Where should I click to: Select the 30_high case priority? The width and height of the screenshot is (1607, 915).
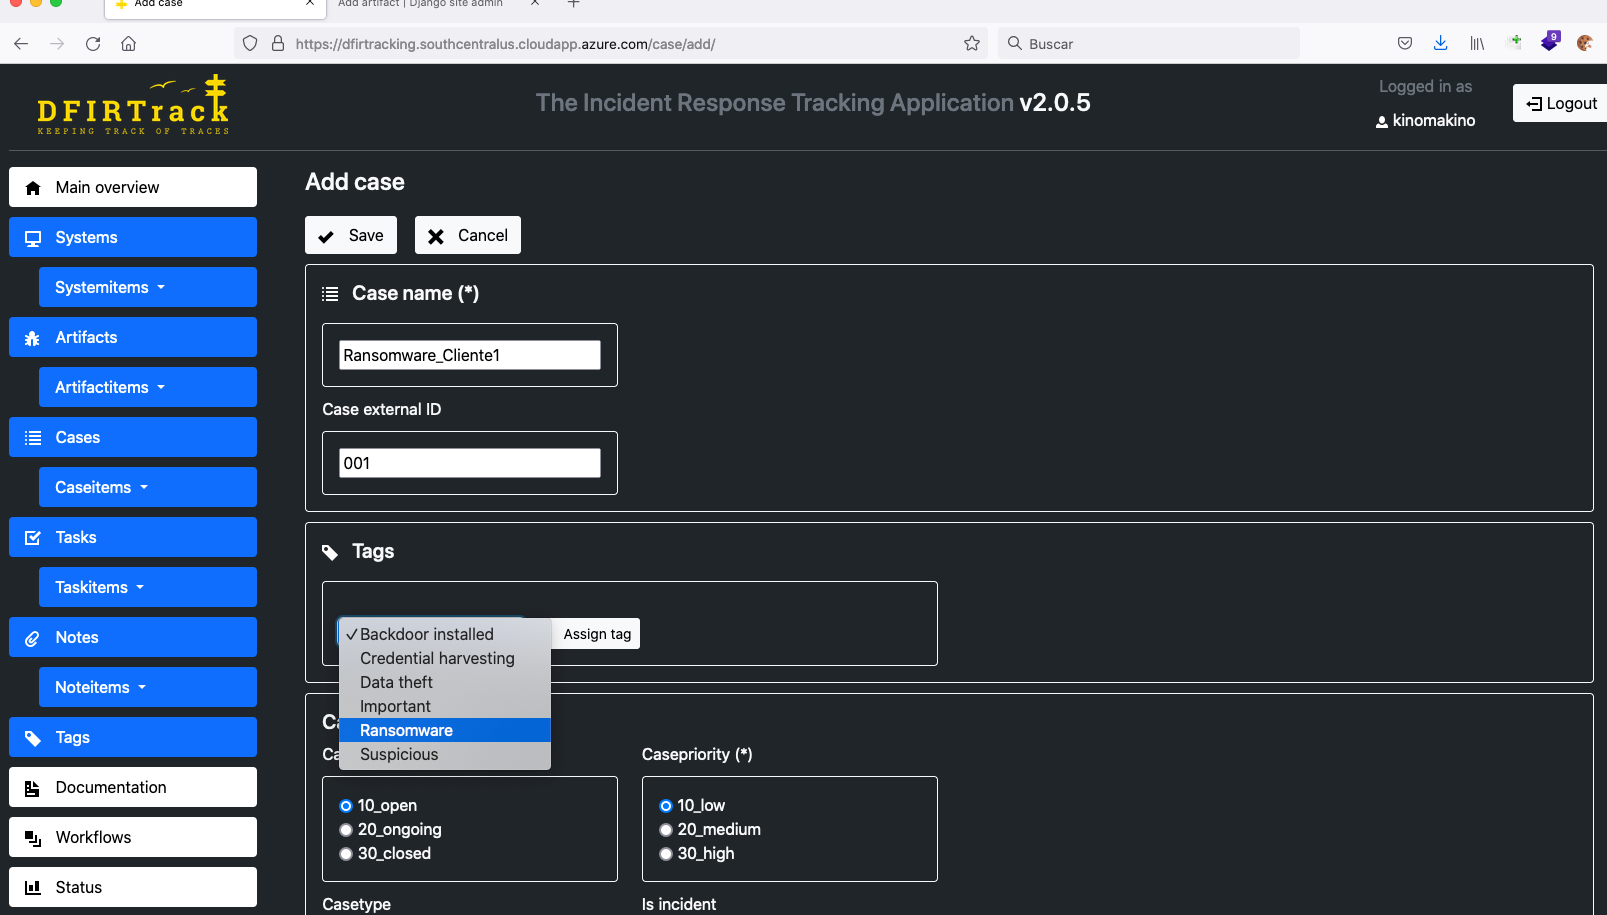coord(666,854)
